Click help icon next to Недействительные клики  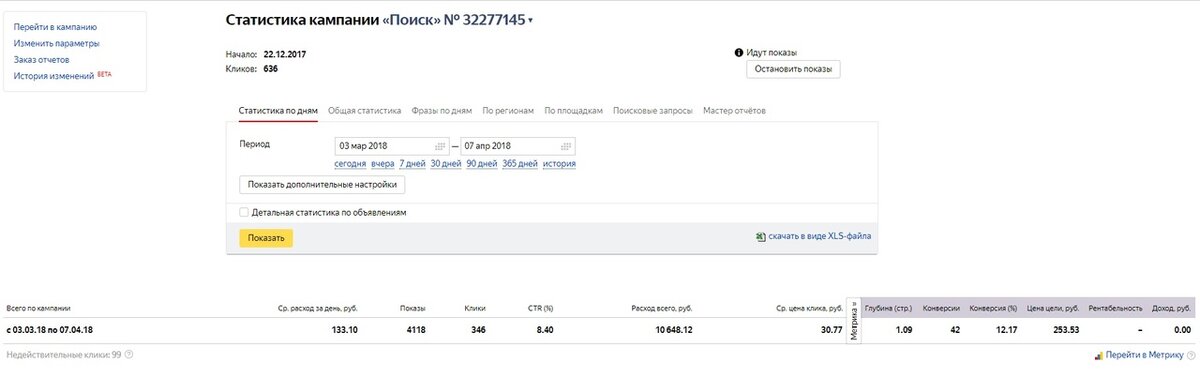click(x=129, y=355)
